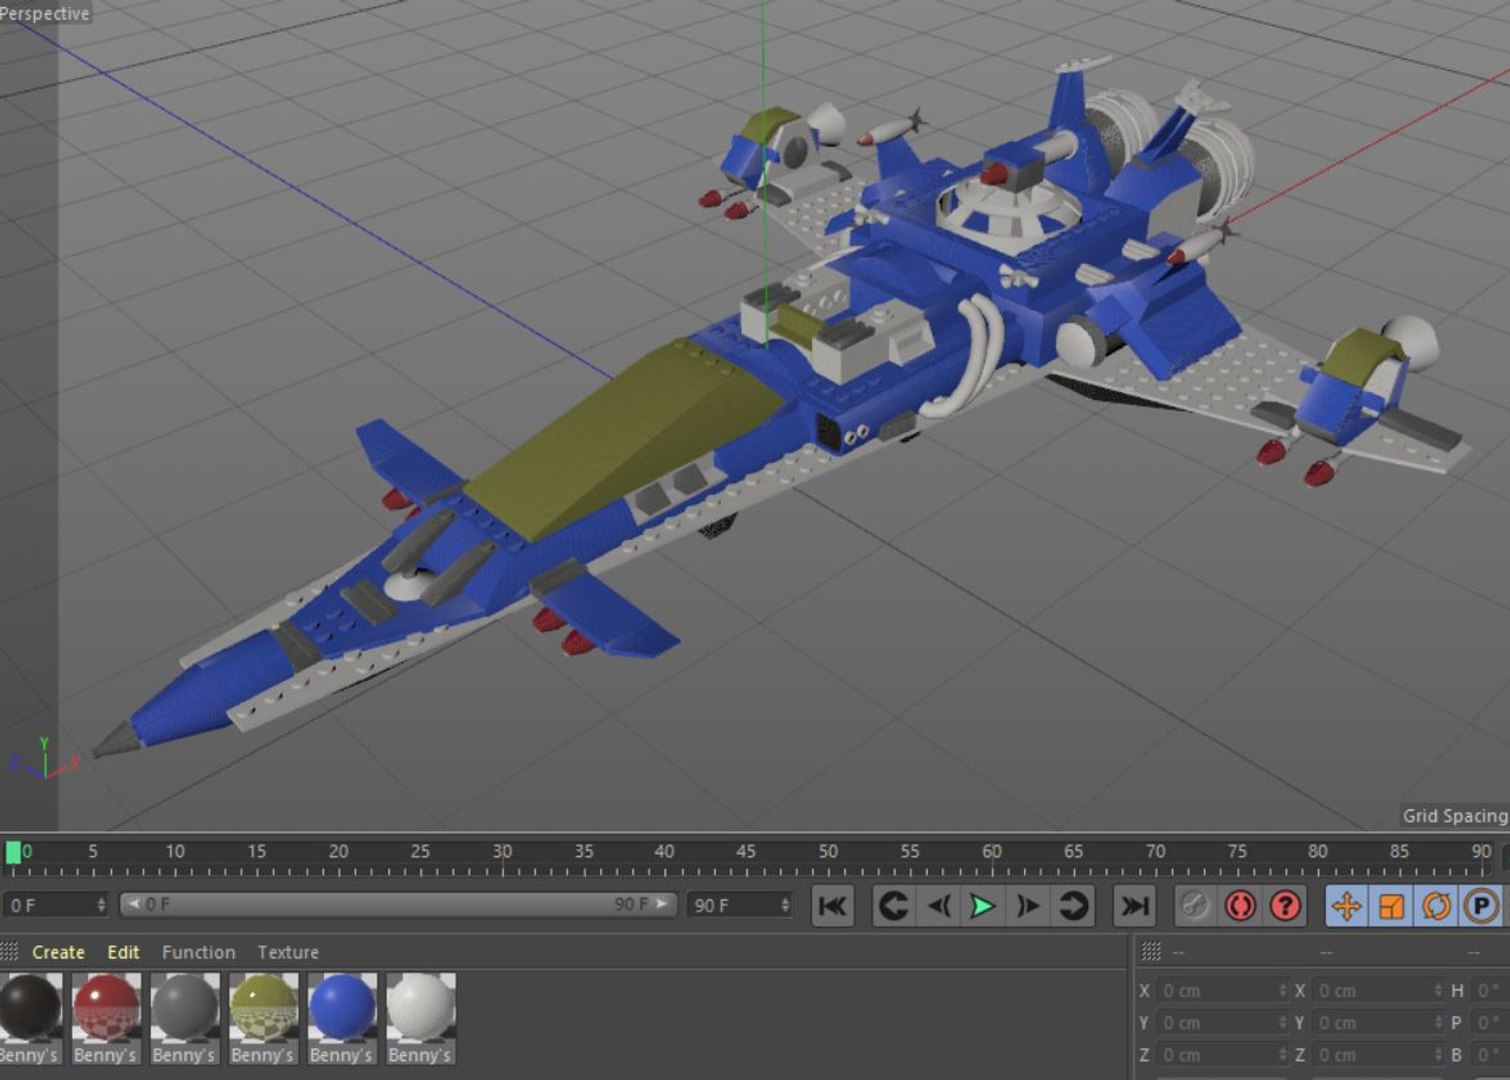Screen dimensions: 1510x1080
Task: Select the red Benny's material sphere
Action: pos(106,1008)
